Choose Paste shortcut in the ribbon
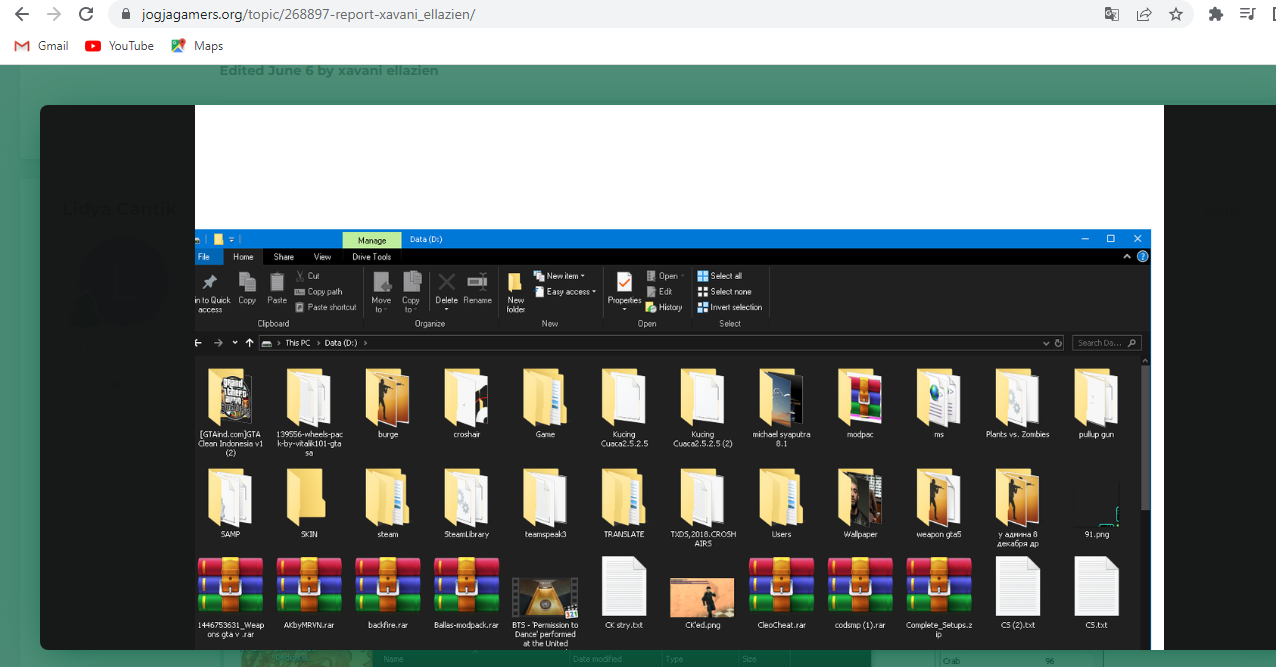Image resolution: width=1276 pixels, height=667 pixels. [325, 307]
